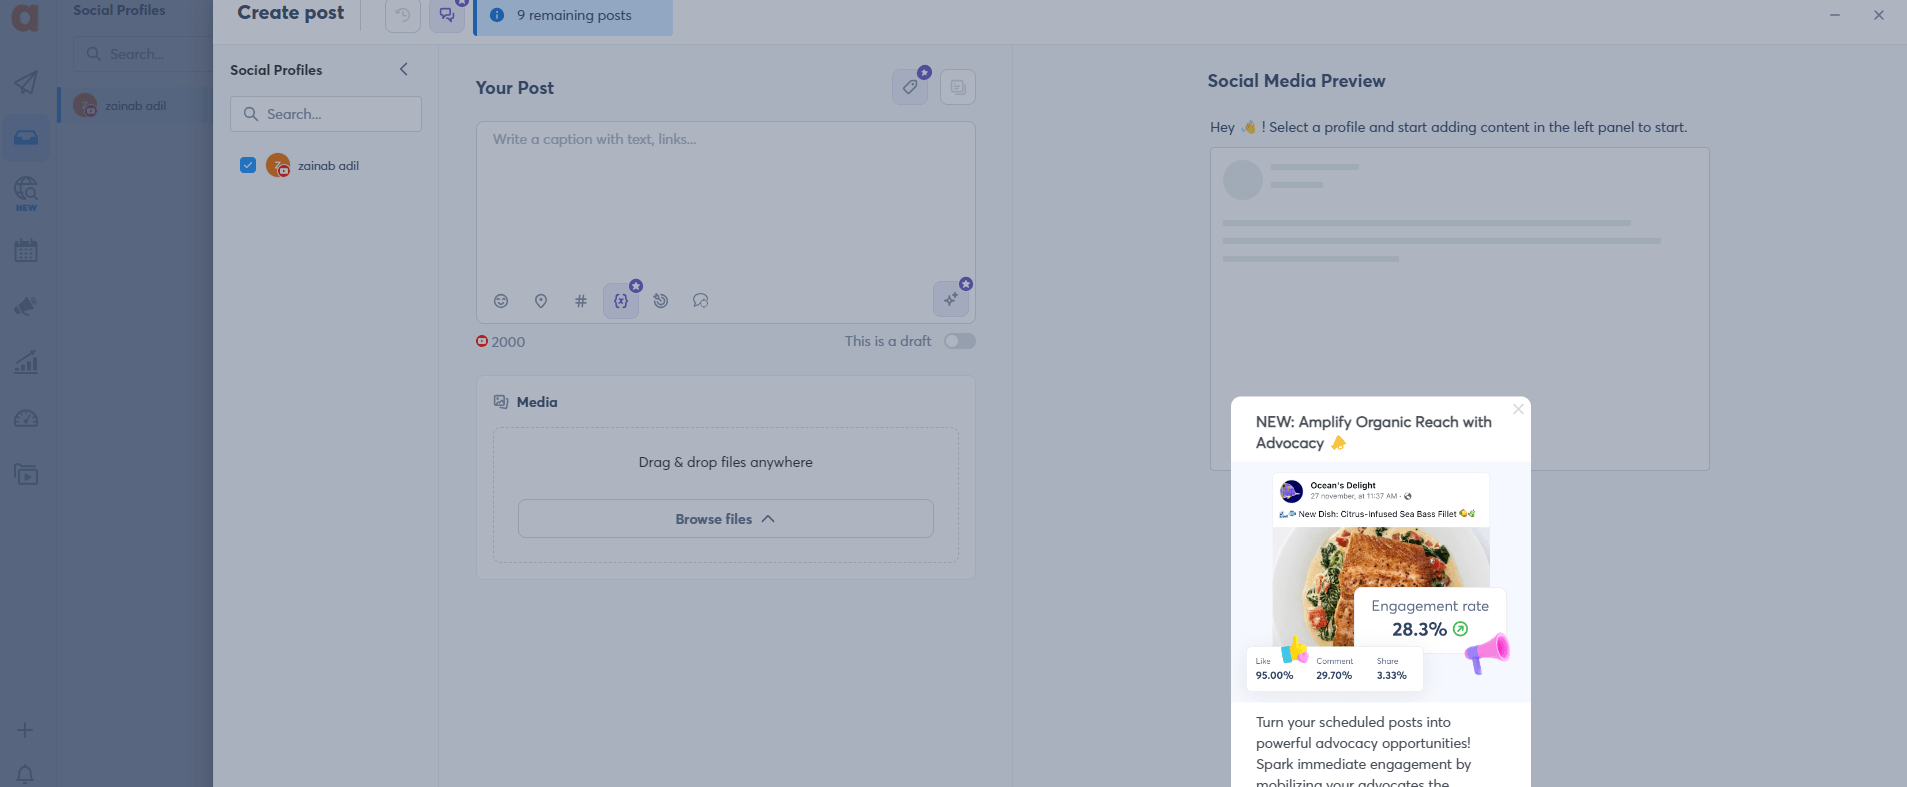
Task: Click the Search field under Social Profiles
Action: (326, 114)
